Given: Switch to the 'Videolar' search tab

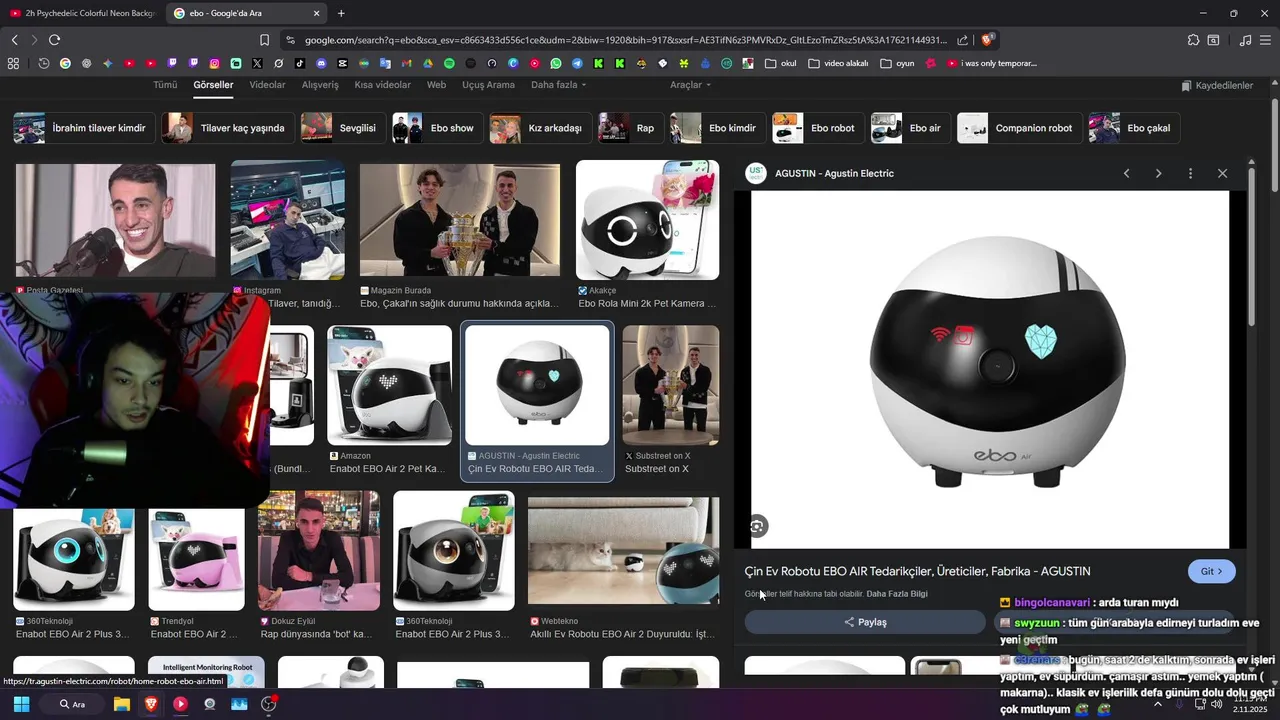Looking at the screenshot, I should (267, 85).
